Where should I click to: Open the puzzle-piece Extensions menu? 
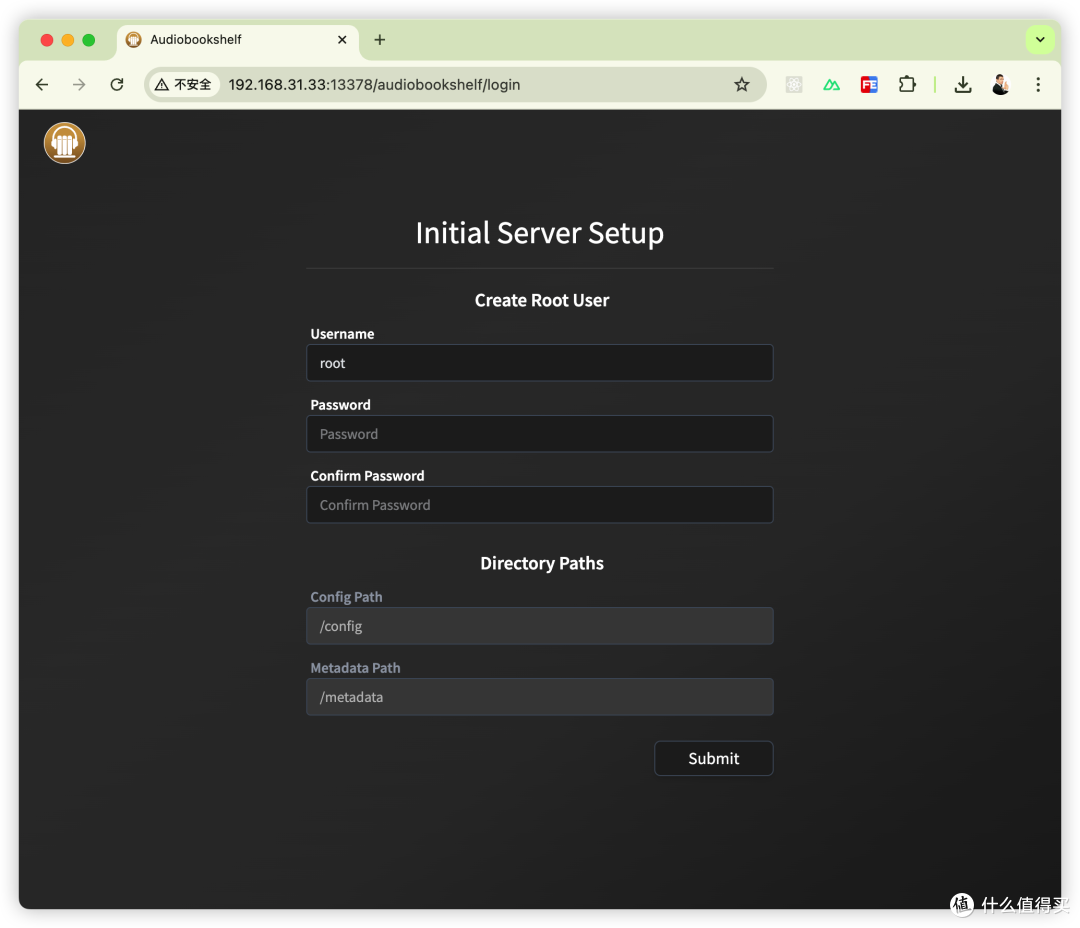[x=907, y=85]
